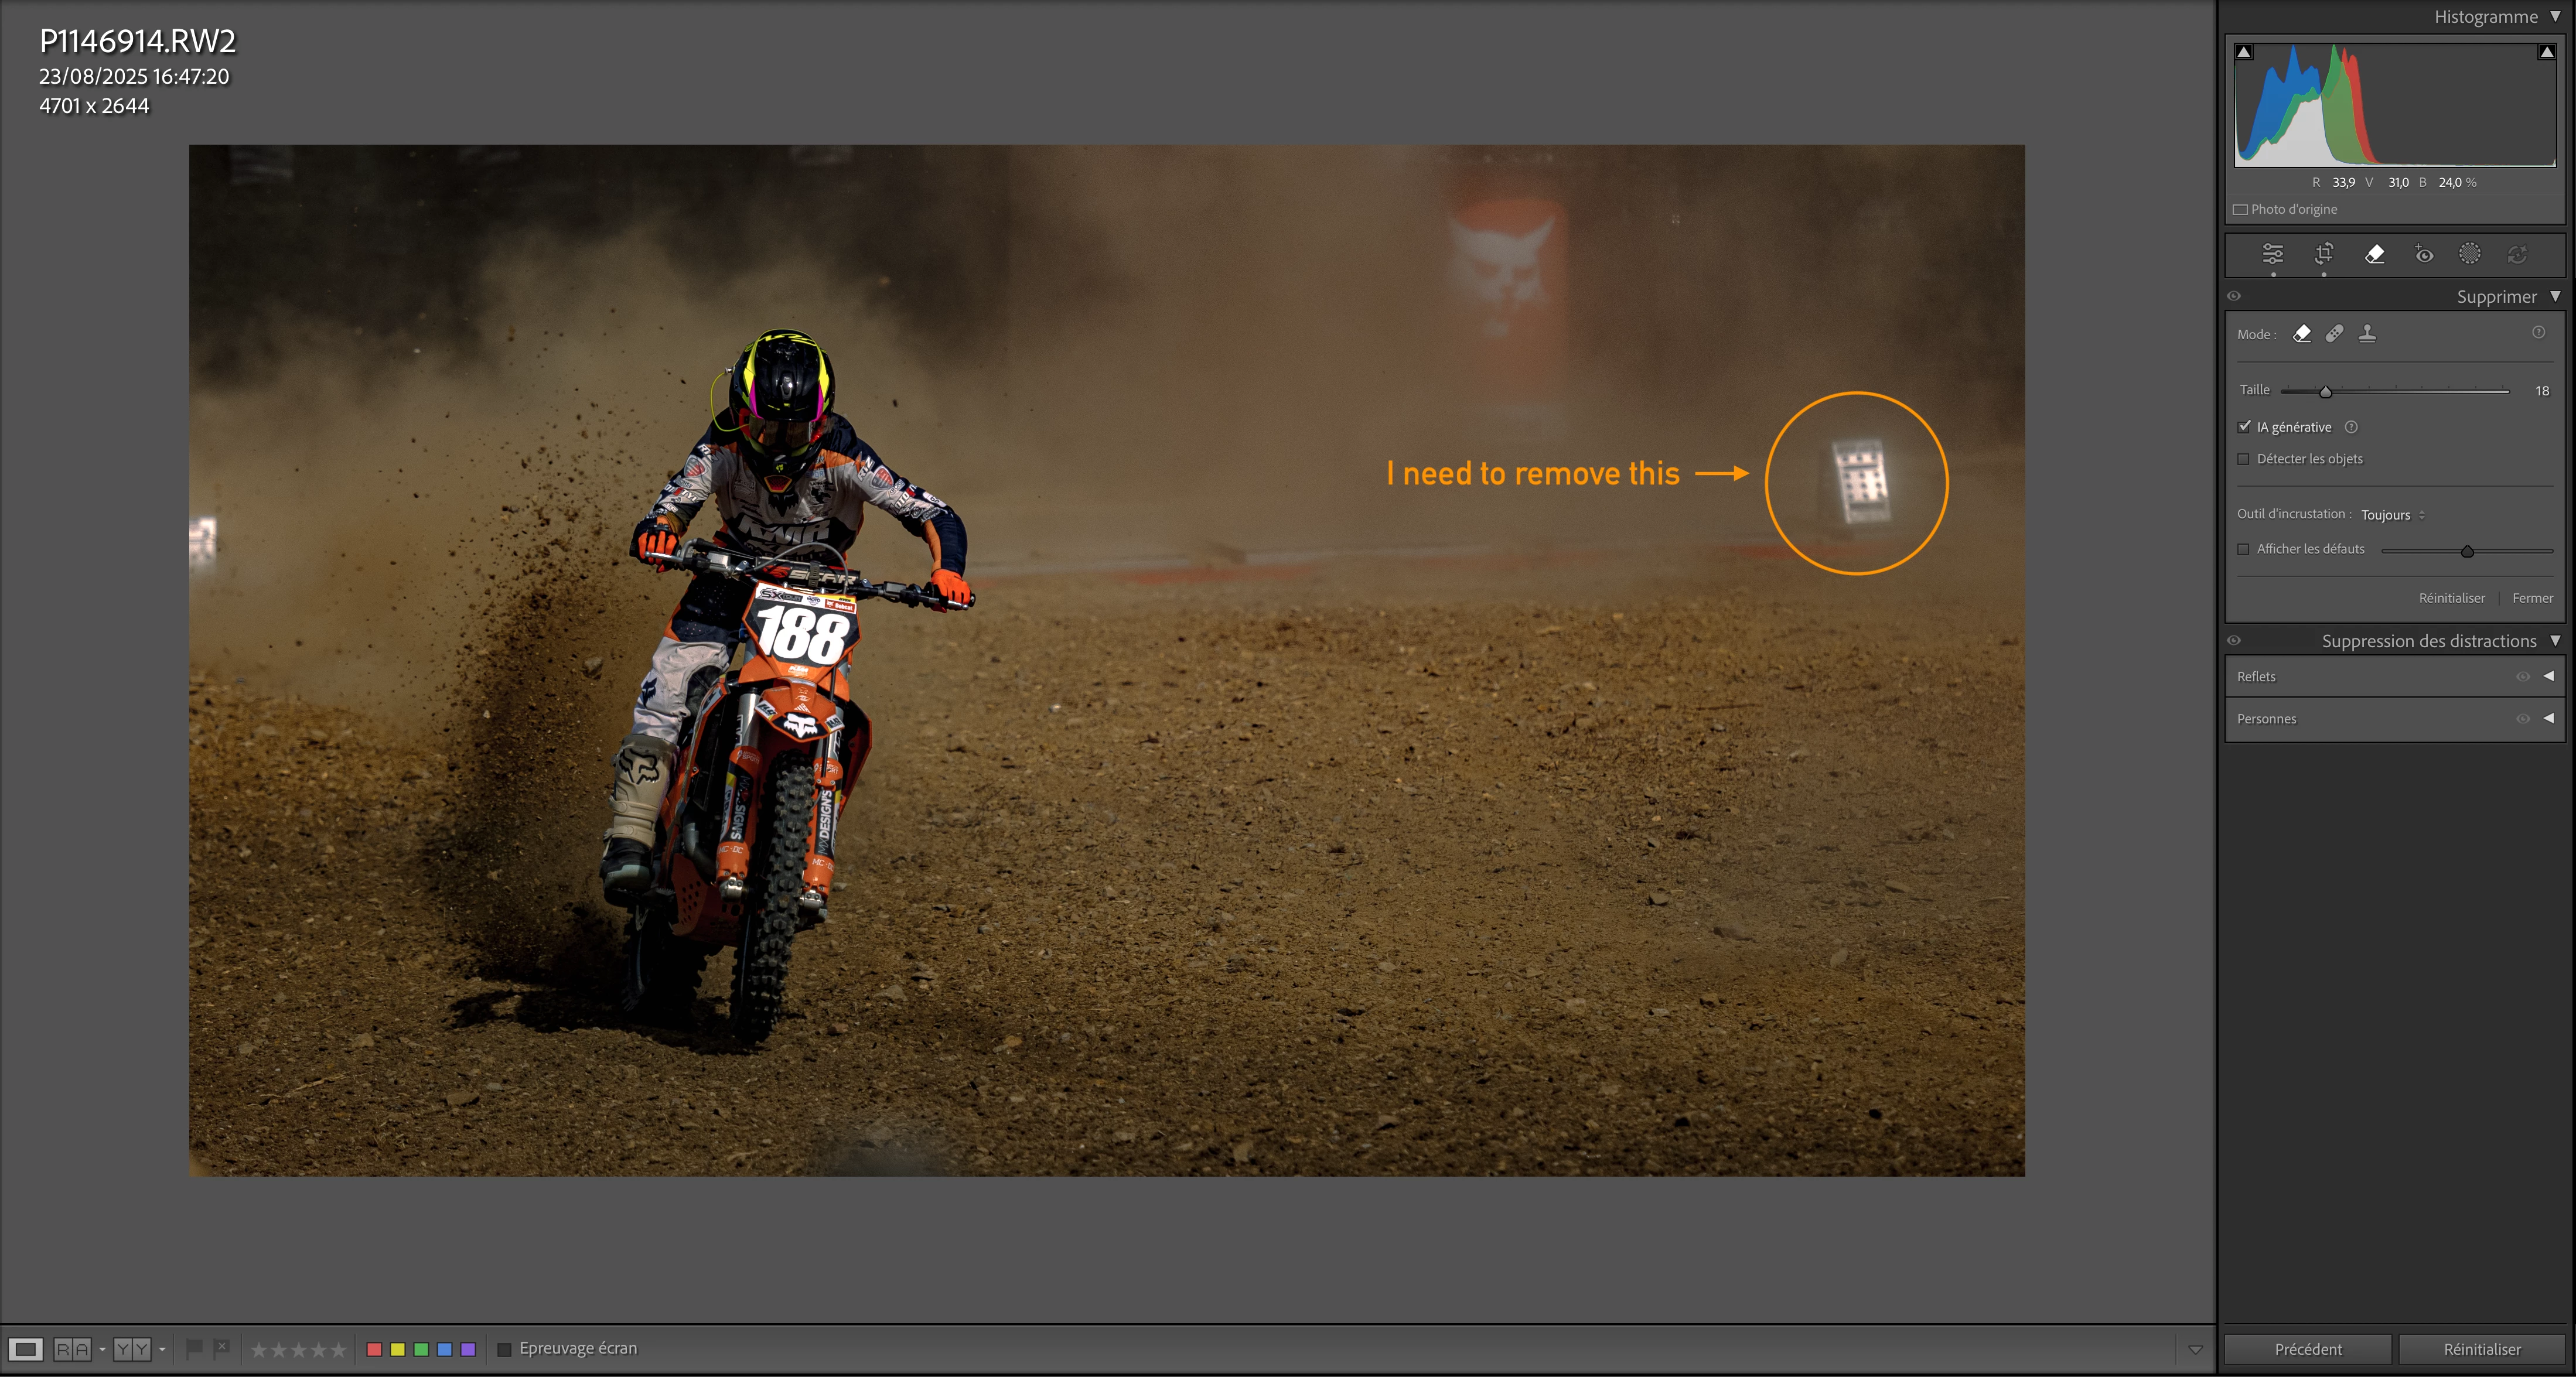Select the Red-eye correction tool
Viewport: 2576px width, 1377px height.
pos(2423,254)
